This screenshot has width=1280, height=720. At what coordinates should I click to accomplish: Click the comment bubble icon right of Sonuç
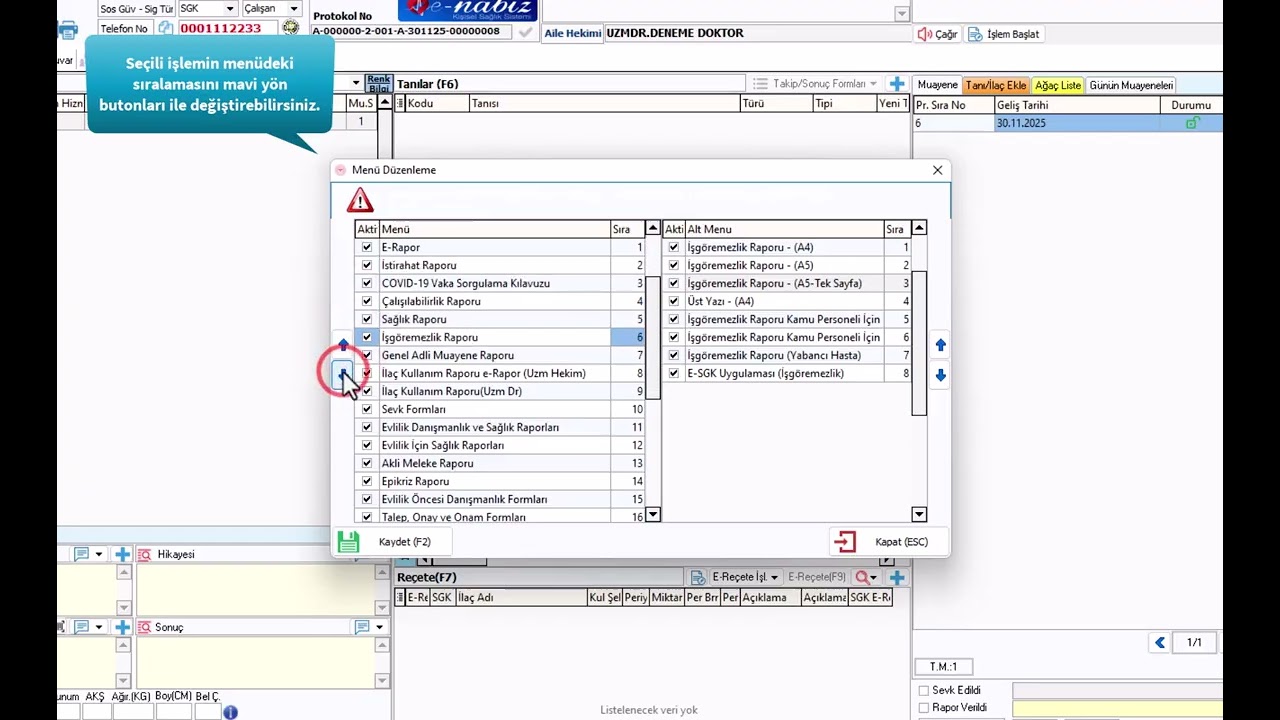coord(362,627)
